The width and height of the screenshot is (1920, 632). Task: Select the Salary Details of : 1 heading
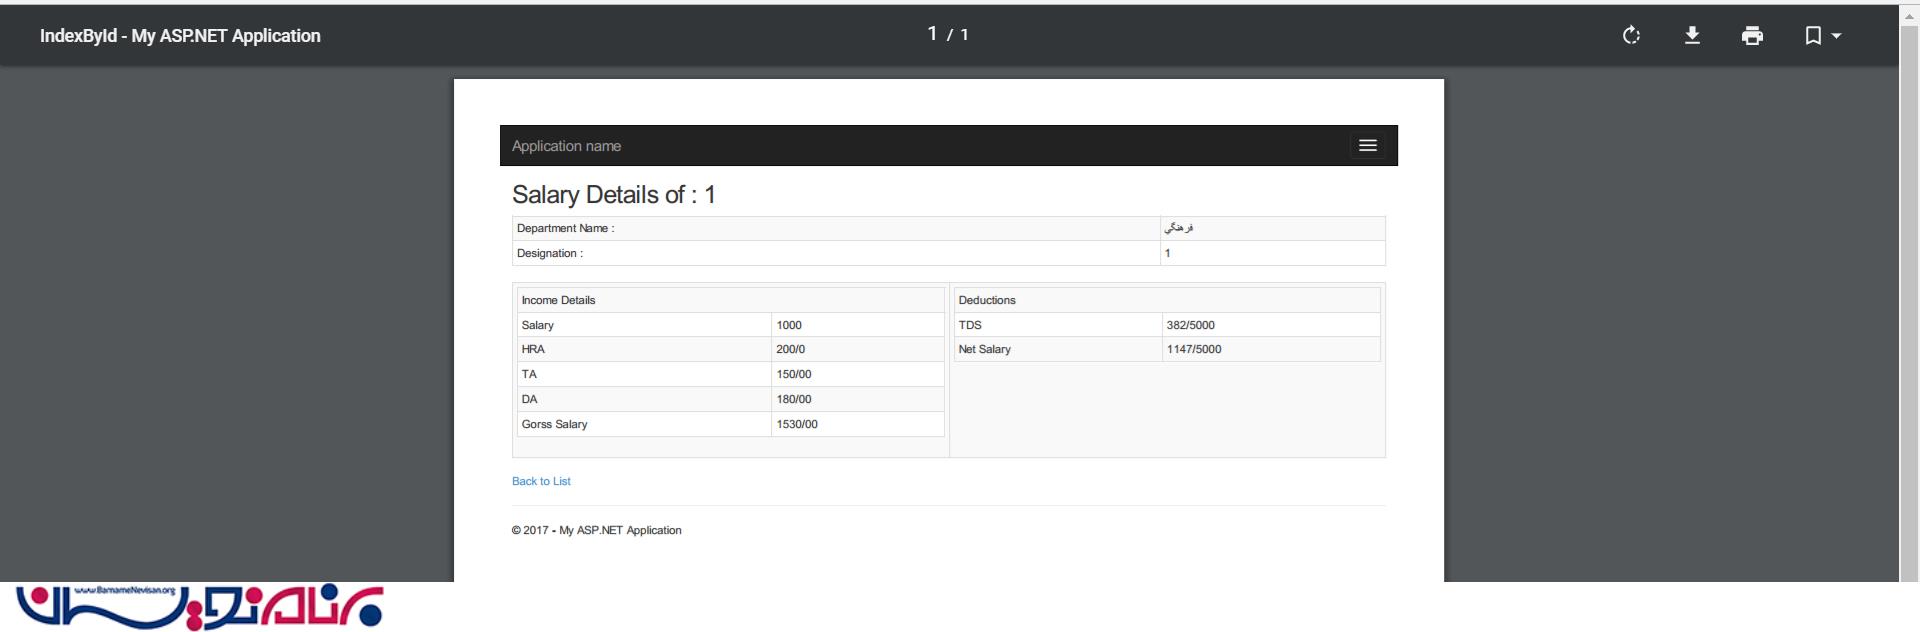[613, 195]
